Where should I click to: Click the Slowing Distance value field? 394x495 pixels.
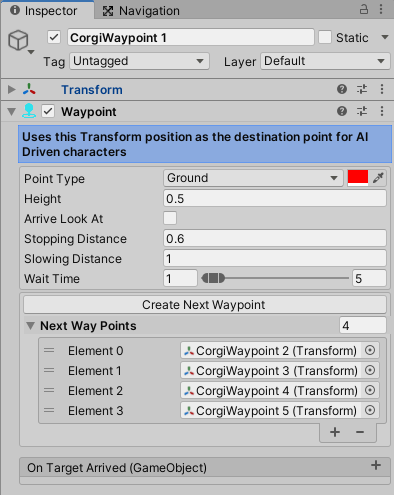click(x=275, y=259)
